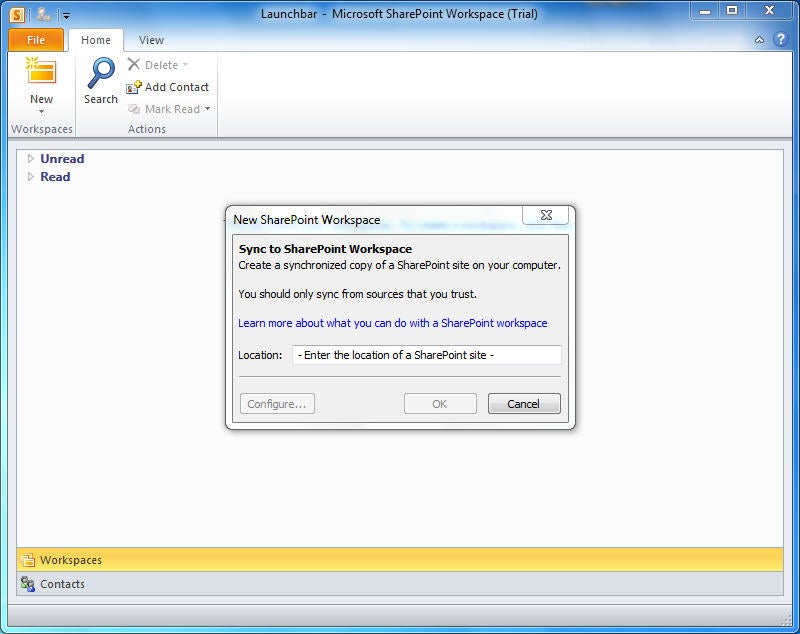This screenshot has height=634, width=800.
Task: Open the File backstage tab
Action: coord(36,40)
